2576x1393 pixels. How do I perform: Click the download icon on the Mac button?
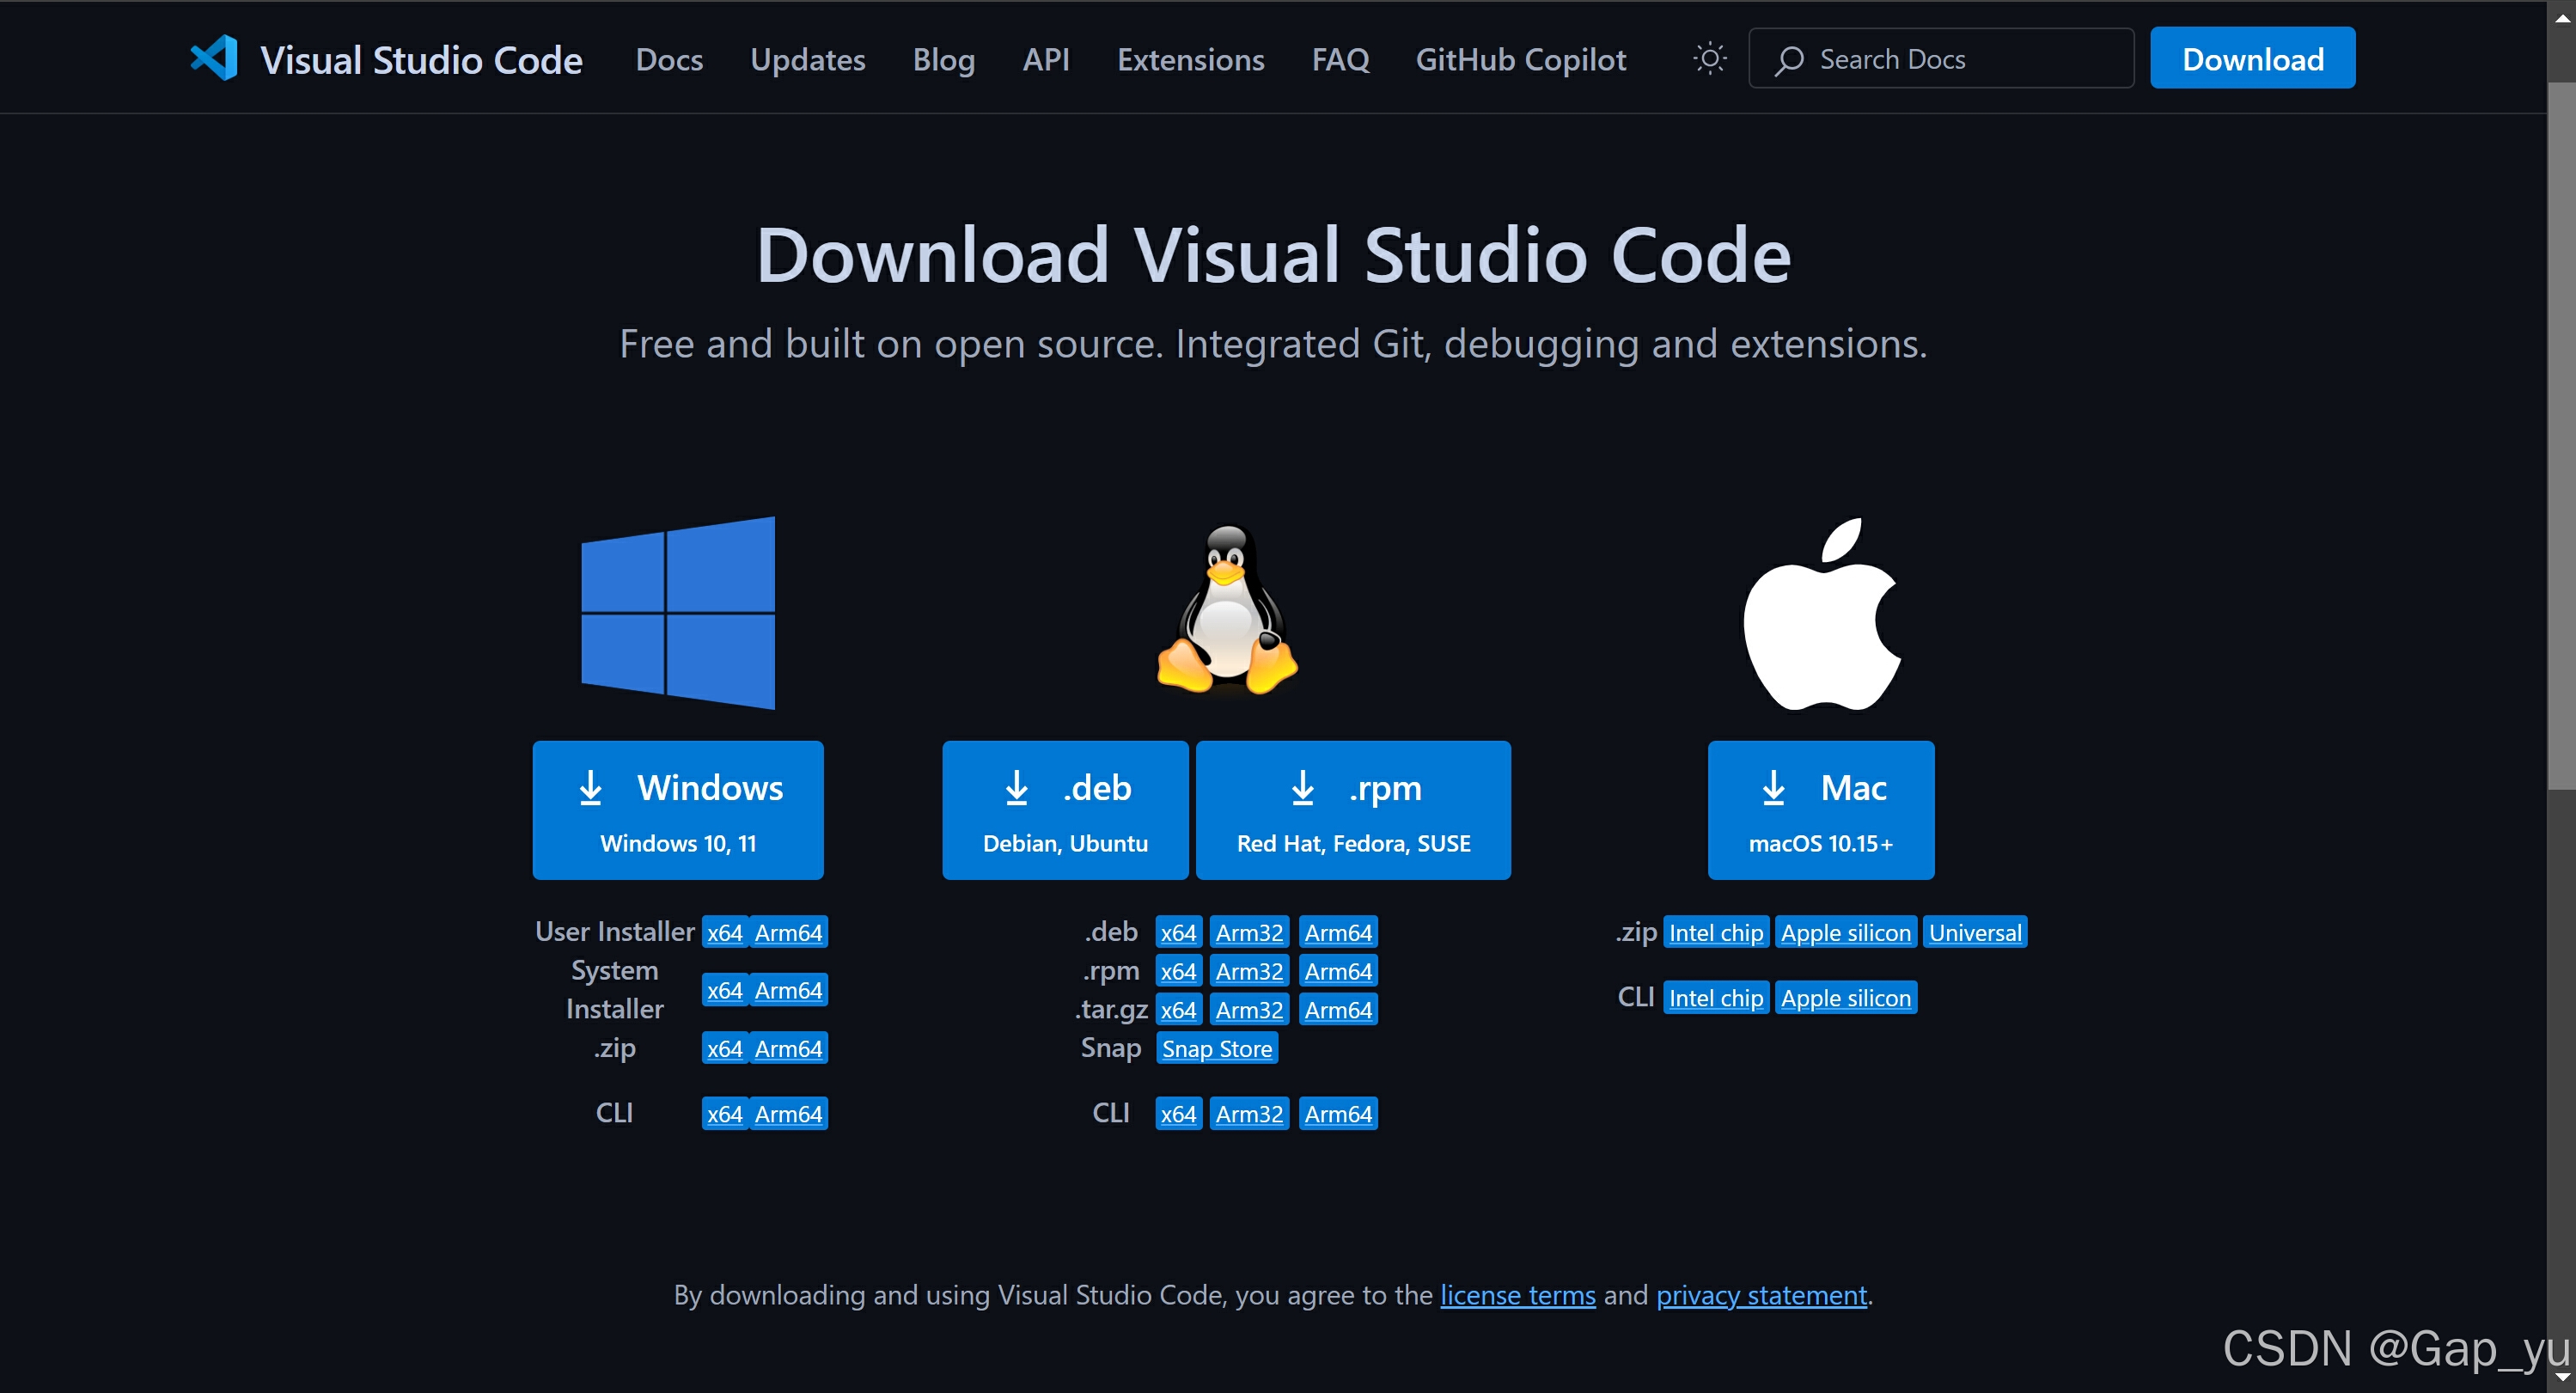click(x=1775, y=788)
